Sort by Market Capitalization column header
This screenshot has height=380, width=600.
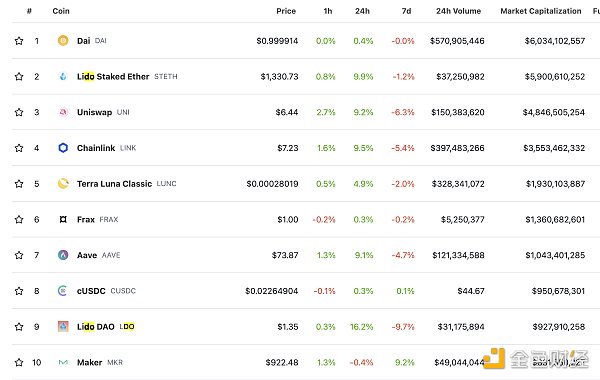541,11
